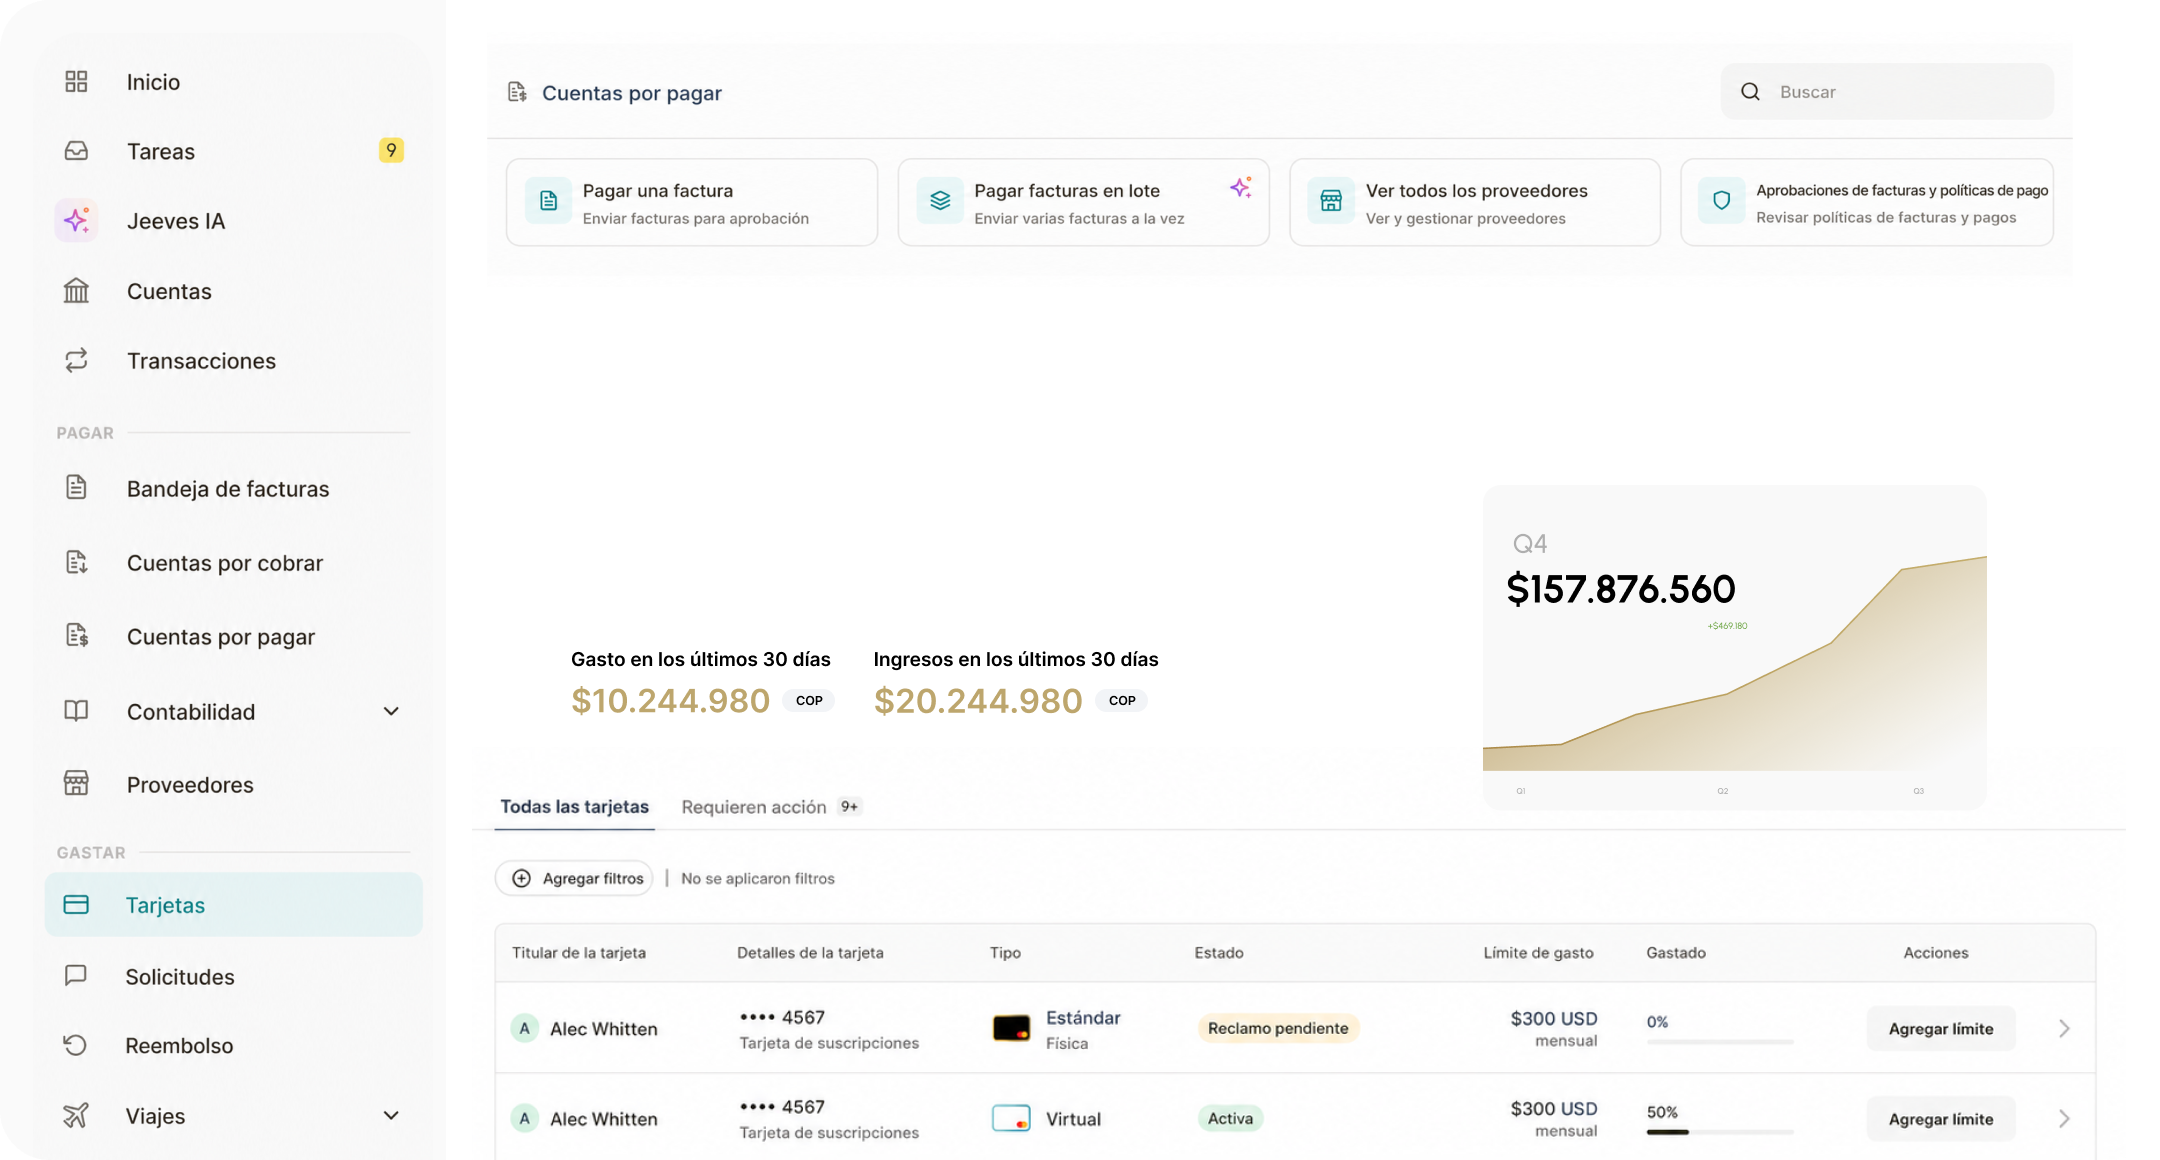Open details chevron for Reclamo pendiente row
The height and width of the screenshot is (1160, 2160).
click(x=2064, y=1028)
